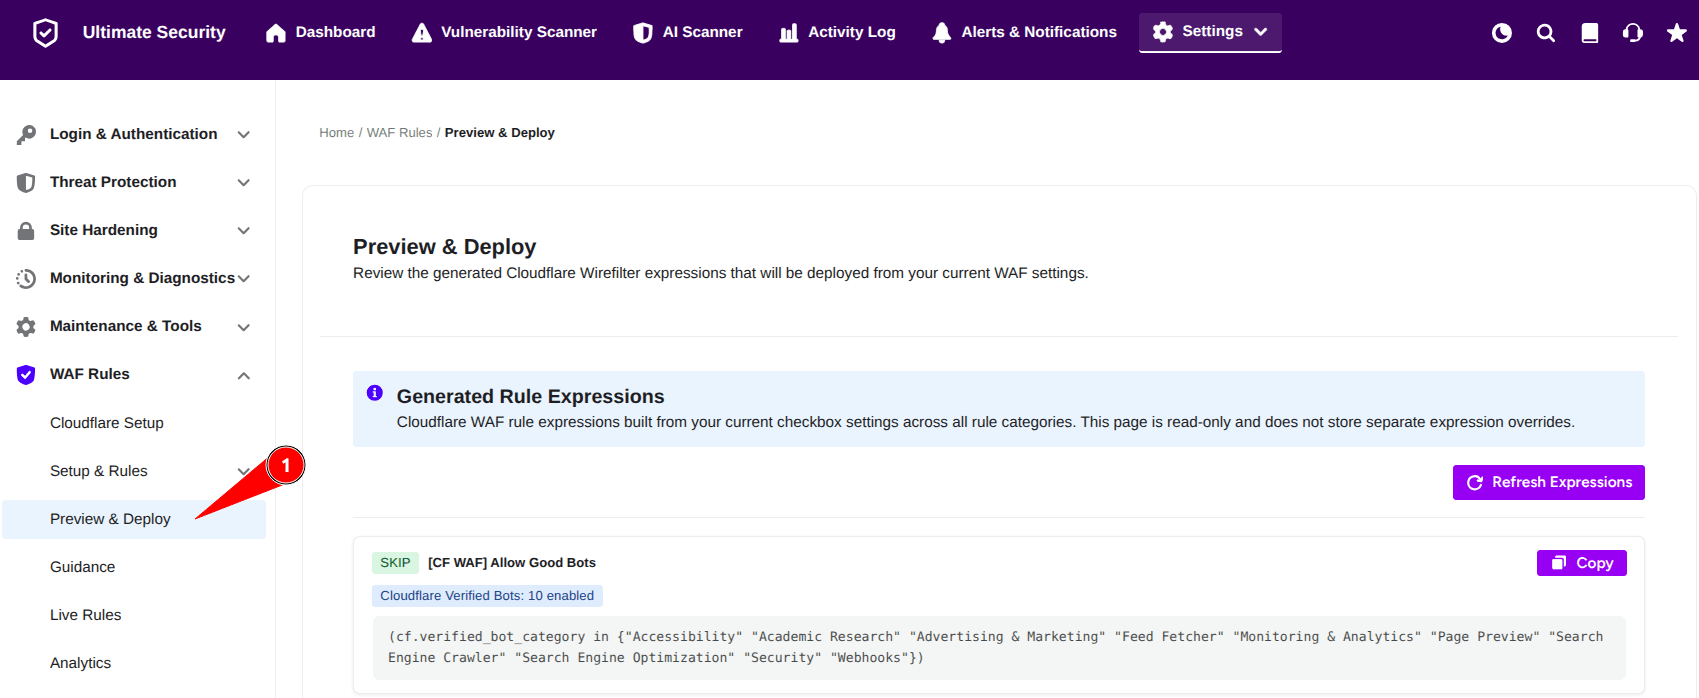Click the key icon beside Login & Authentication
The width and height of the screenshot is (1699, 698).
coord(26,134)
